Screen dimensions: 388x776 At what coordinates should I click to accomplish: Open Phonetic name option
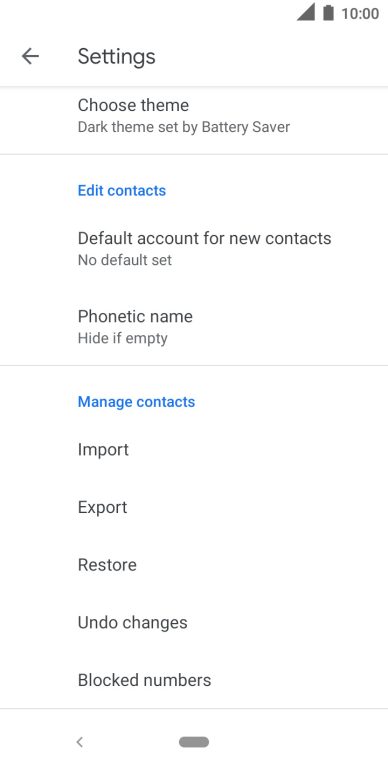pos(194,327)
